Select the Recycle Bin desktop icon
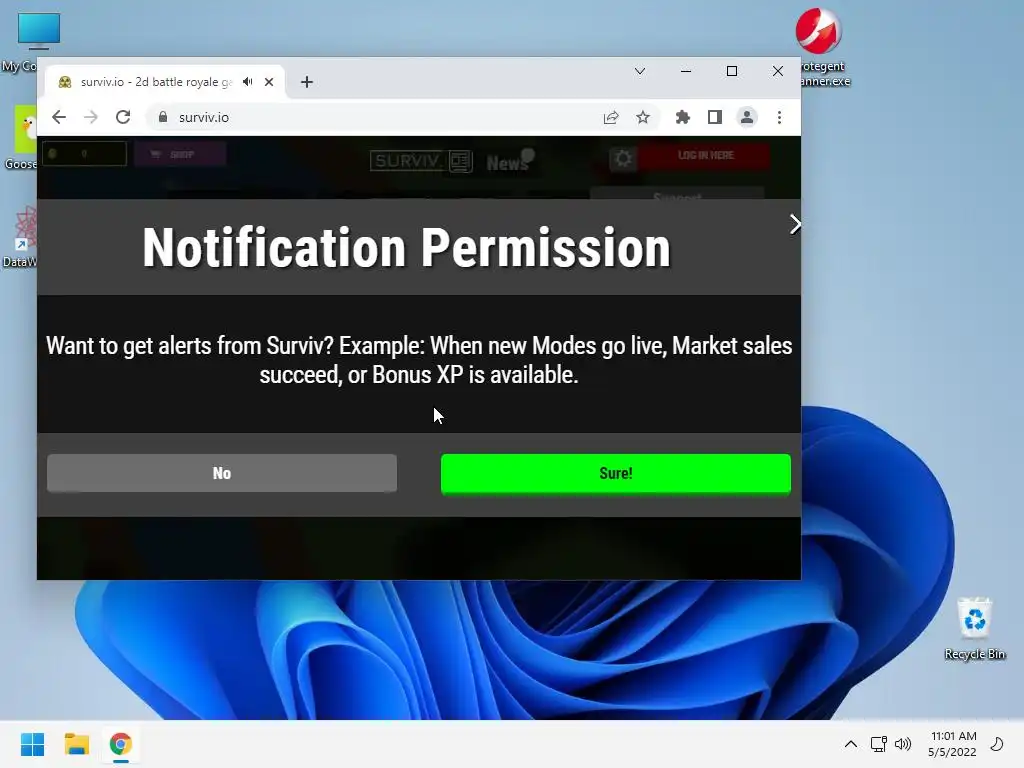The image size is (1024, 768). 974,628
